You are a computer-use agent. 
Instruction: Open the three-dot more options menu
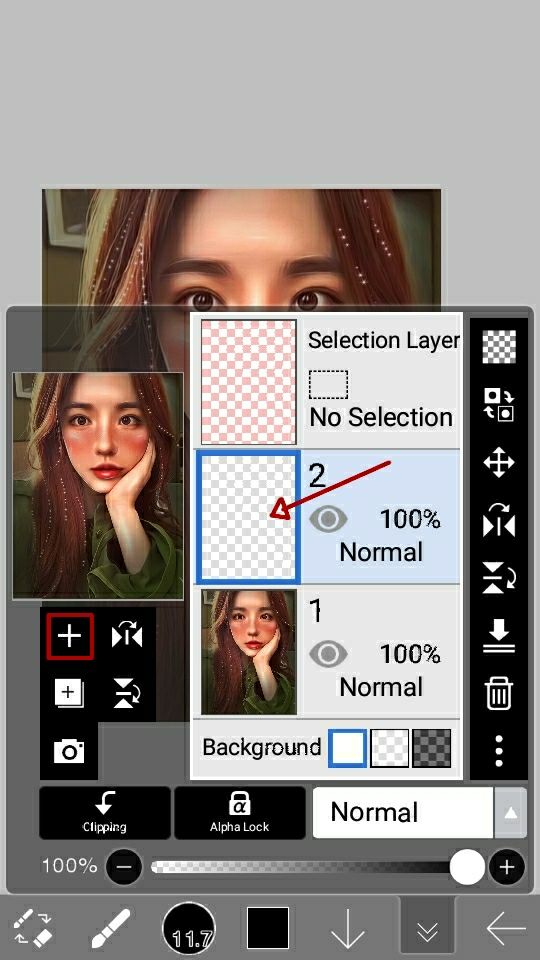[x=499, y=751]
